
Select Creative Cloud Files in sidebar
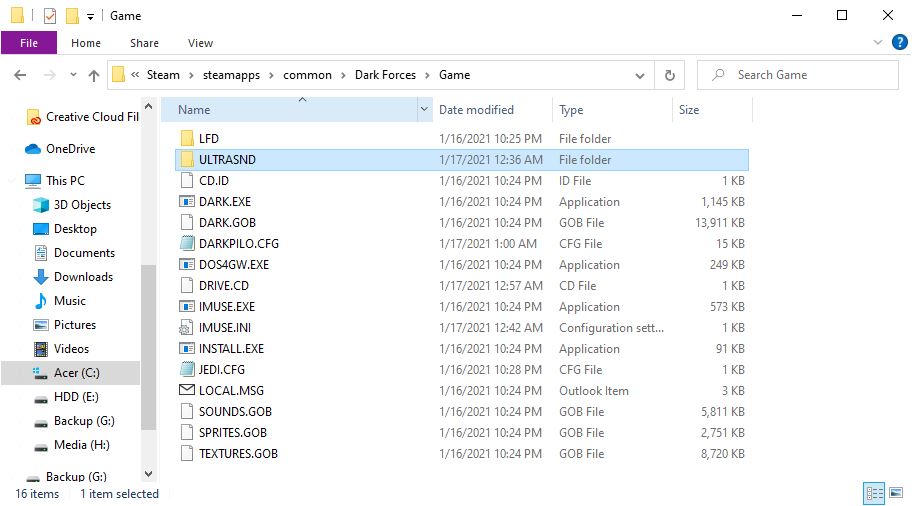82,117
